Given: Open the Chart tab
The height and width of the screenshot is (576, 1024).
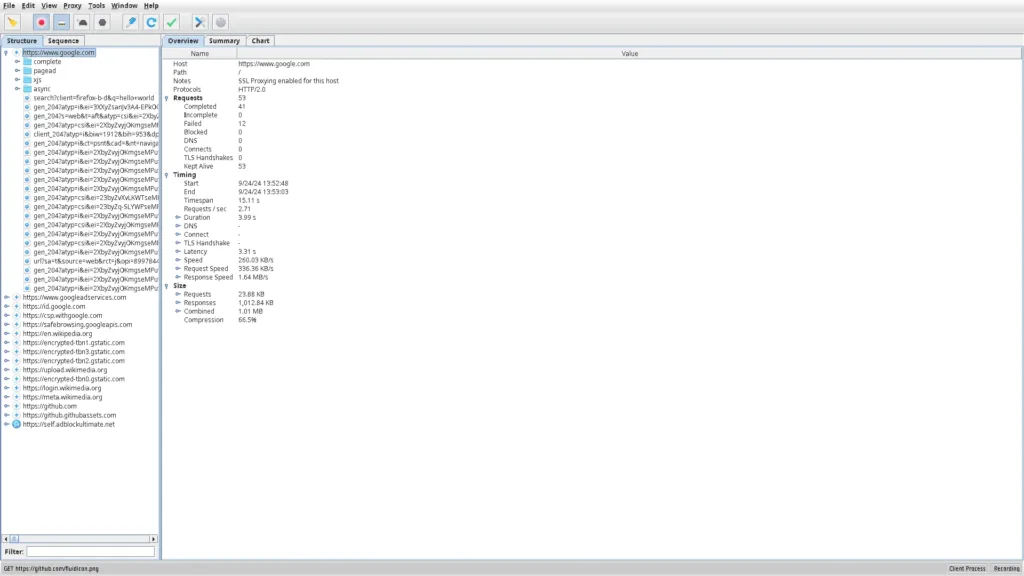Looking at the screenshot, I should coord(260,40).
